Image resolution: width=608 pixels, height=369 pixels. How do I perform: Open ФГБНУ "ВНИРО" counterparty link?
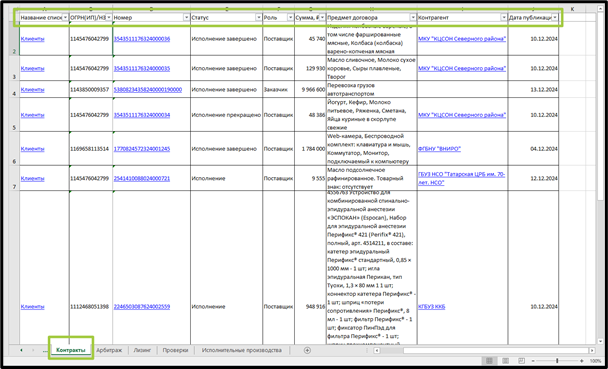pyautogui.click(x=439, y=149)
